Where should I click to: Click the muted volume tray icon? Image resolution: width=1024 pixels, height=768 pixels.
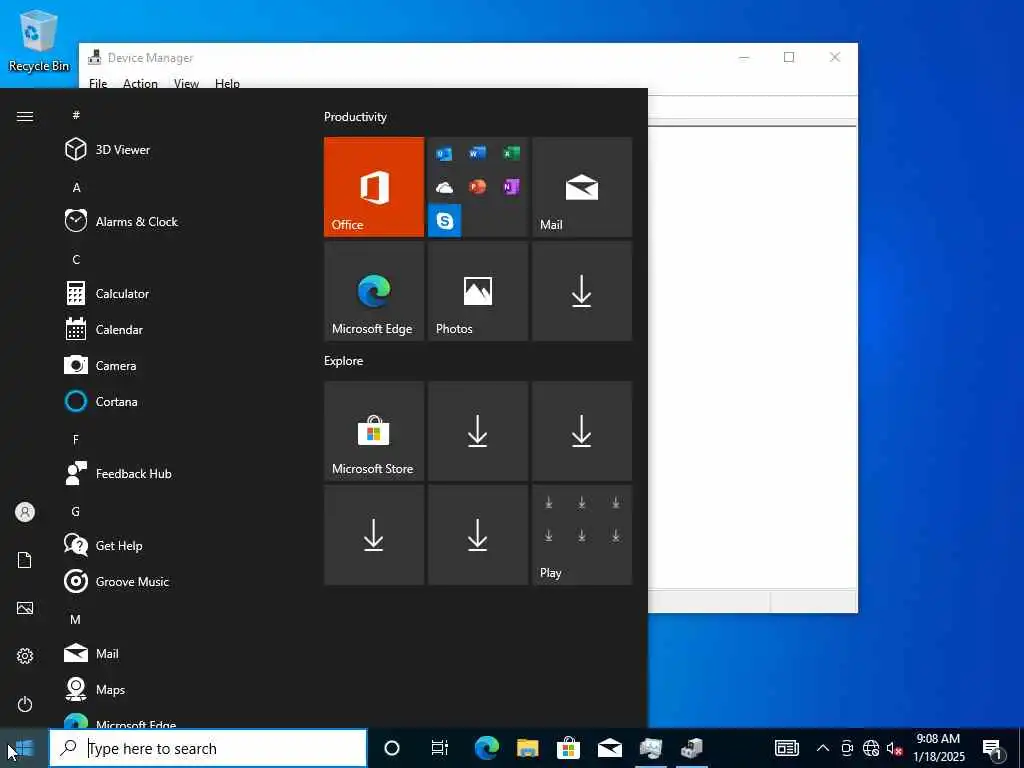pos(895,748)
